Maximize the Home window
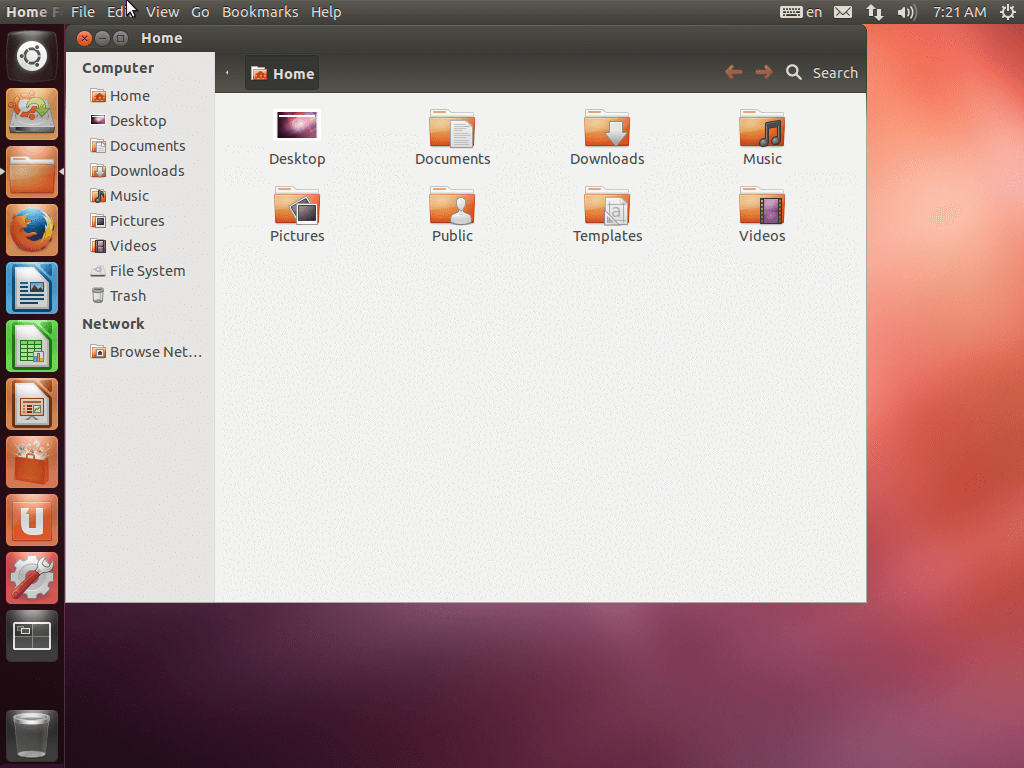 tap(121, 39)
